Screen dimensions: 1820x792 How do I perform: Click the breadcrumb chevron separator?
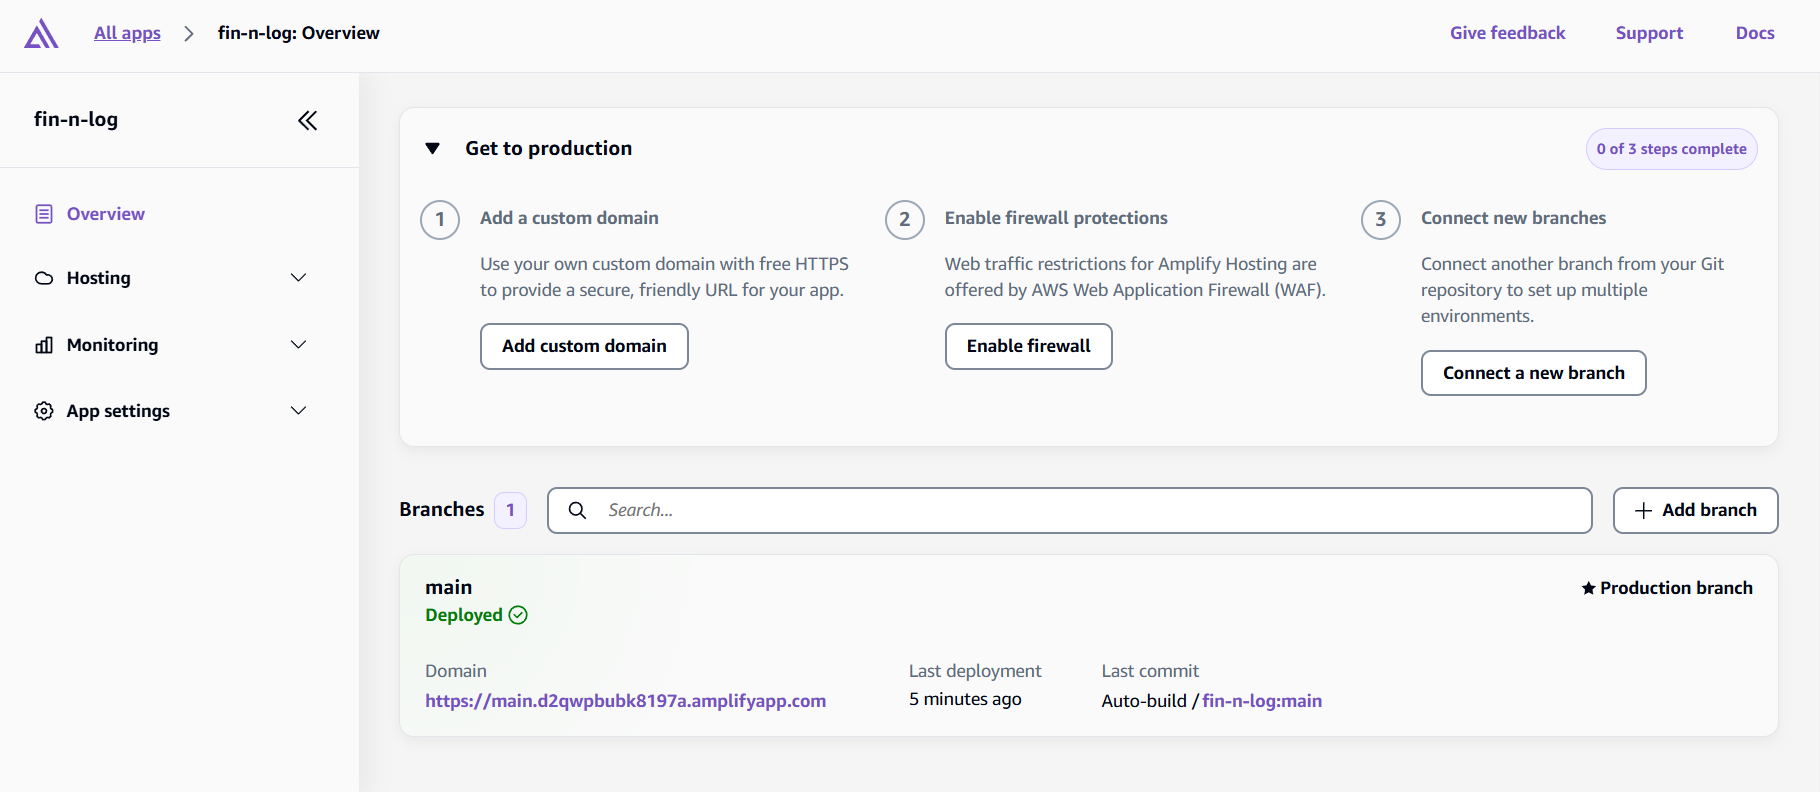click(189, 33)
